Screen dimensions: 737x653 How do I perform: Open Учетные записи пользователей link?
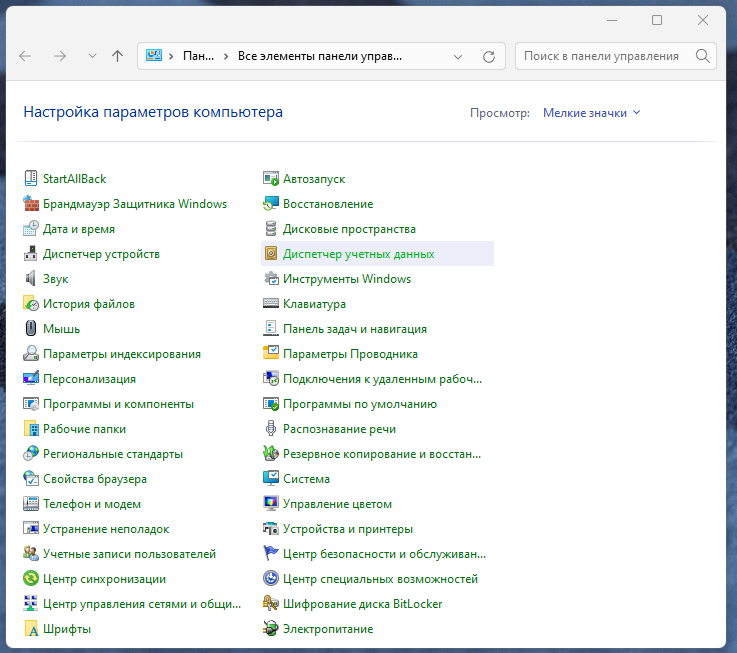[x=129, y=553]
